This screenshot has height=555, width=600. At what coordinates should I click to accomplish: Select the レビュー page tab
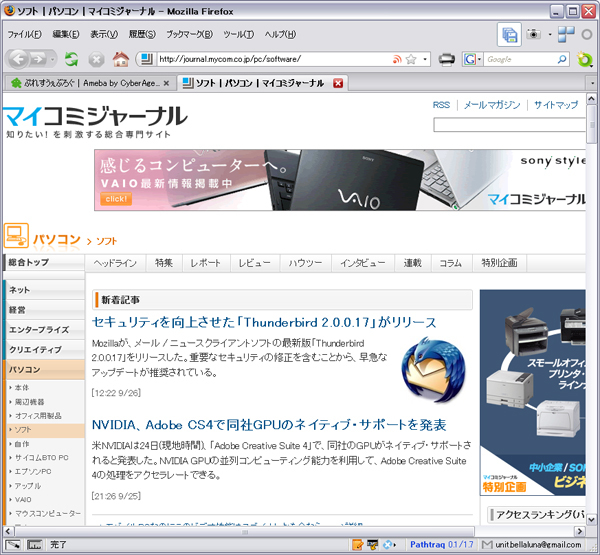[x=254, y=263]
